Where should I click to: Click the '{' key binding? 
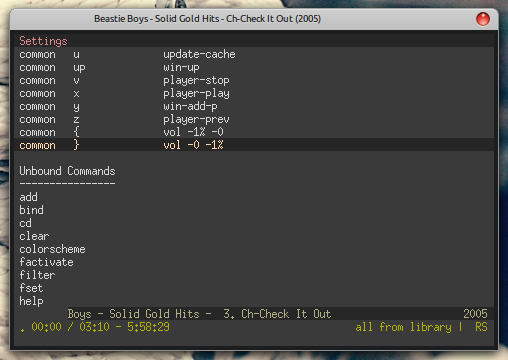pyautogui.click(x=76, y=132)
